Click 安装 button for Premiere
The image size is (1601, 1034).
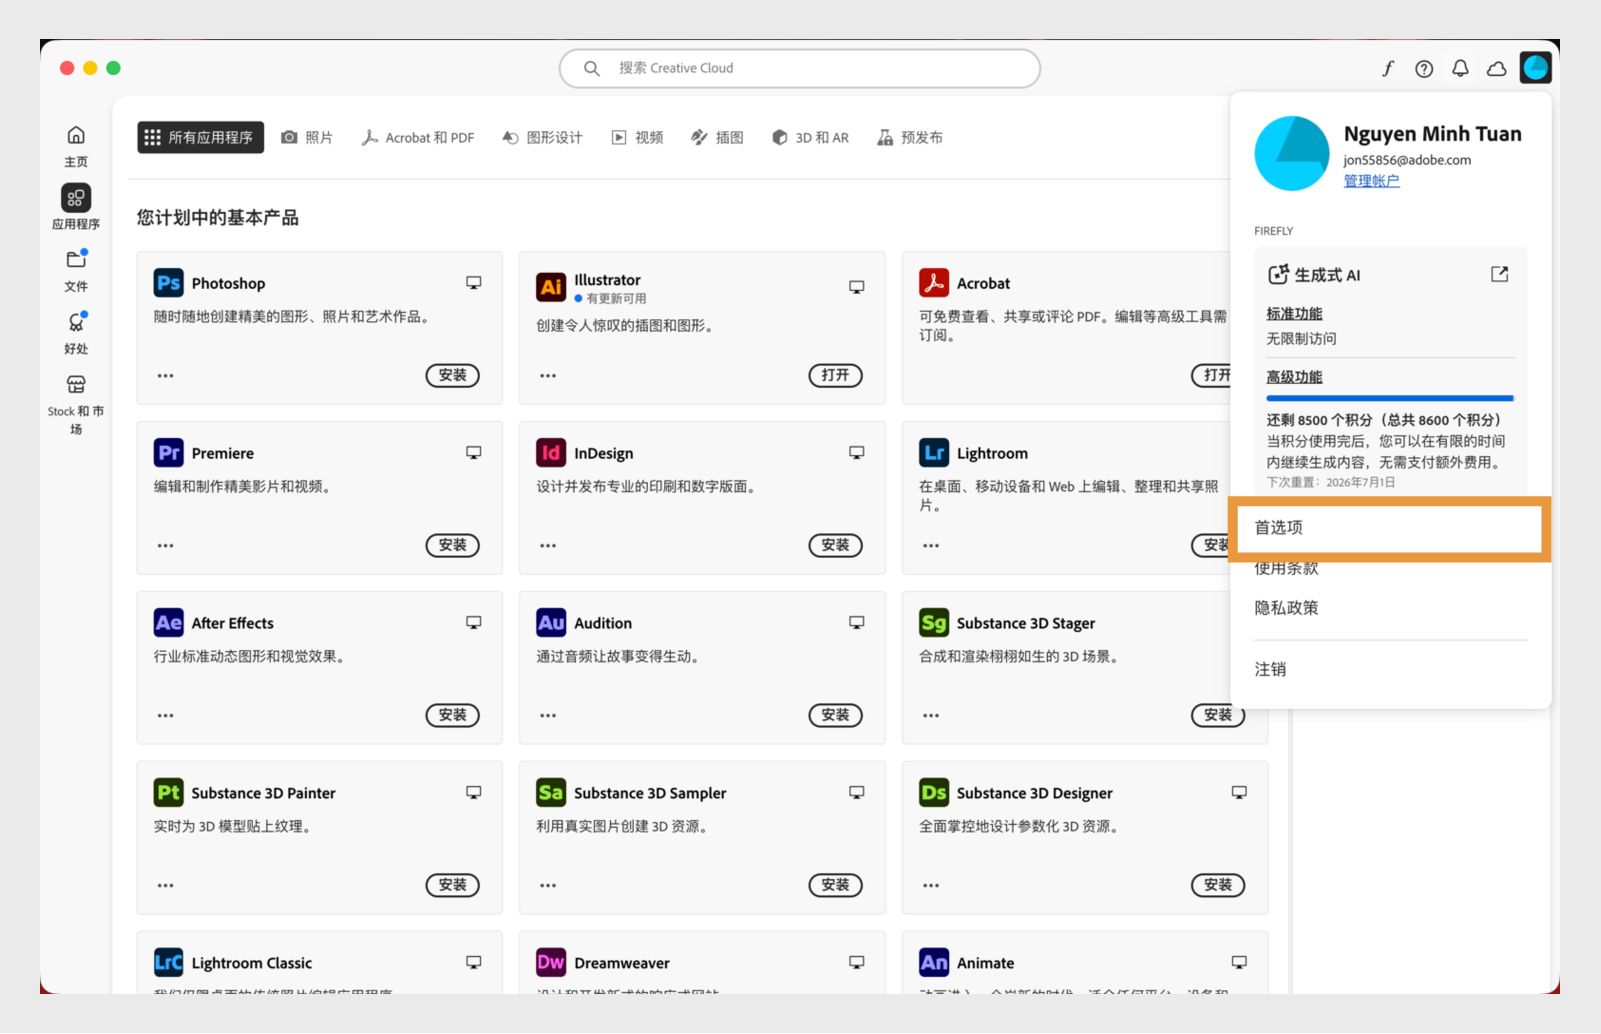[x=453, y=545]
